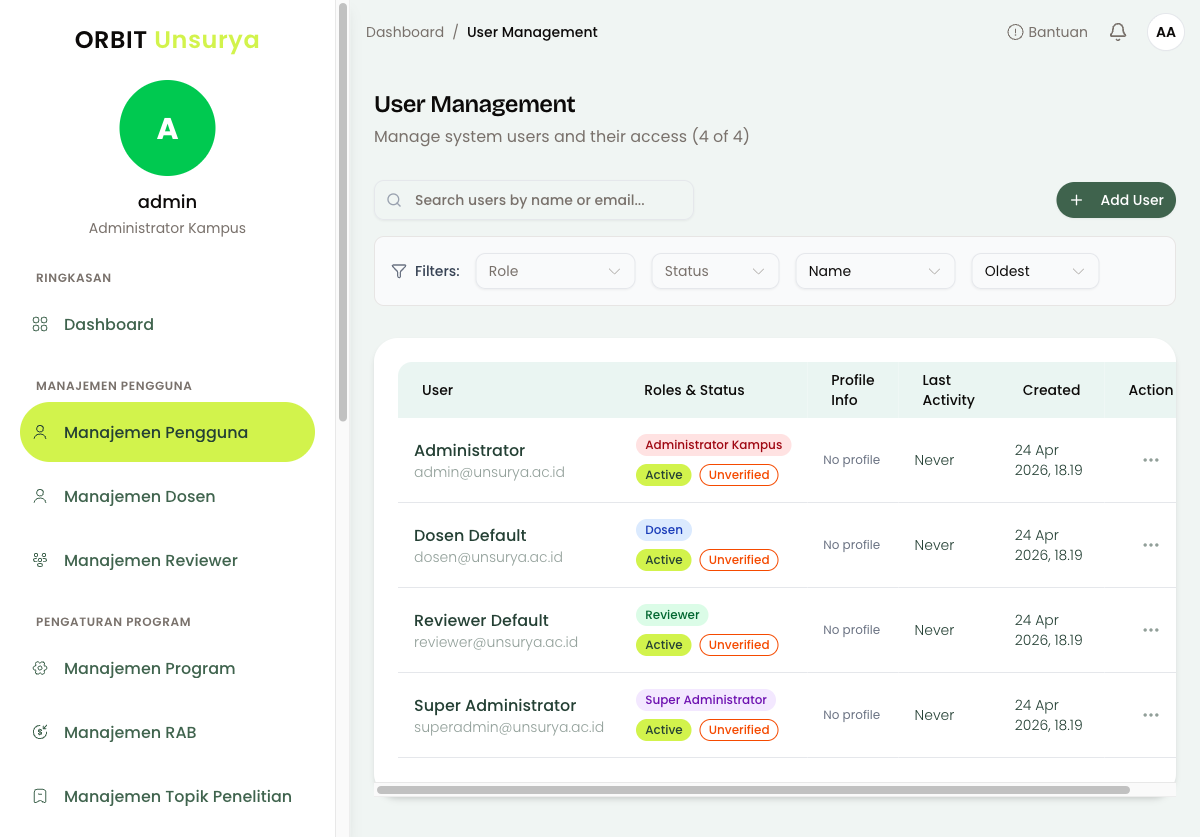Expand the Role filter dropdown
The width and height of the screenshot is (1200, 837).
(x=555, y=271)
